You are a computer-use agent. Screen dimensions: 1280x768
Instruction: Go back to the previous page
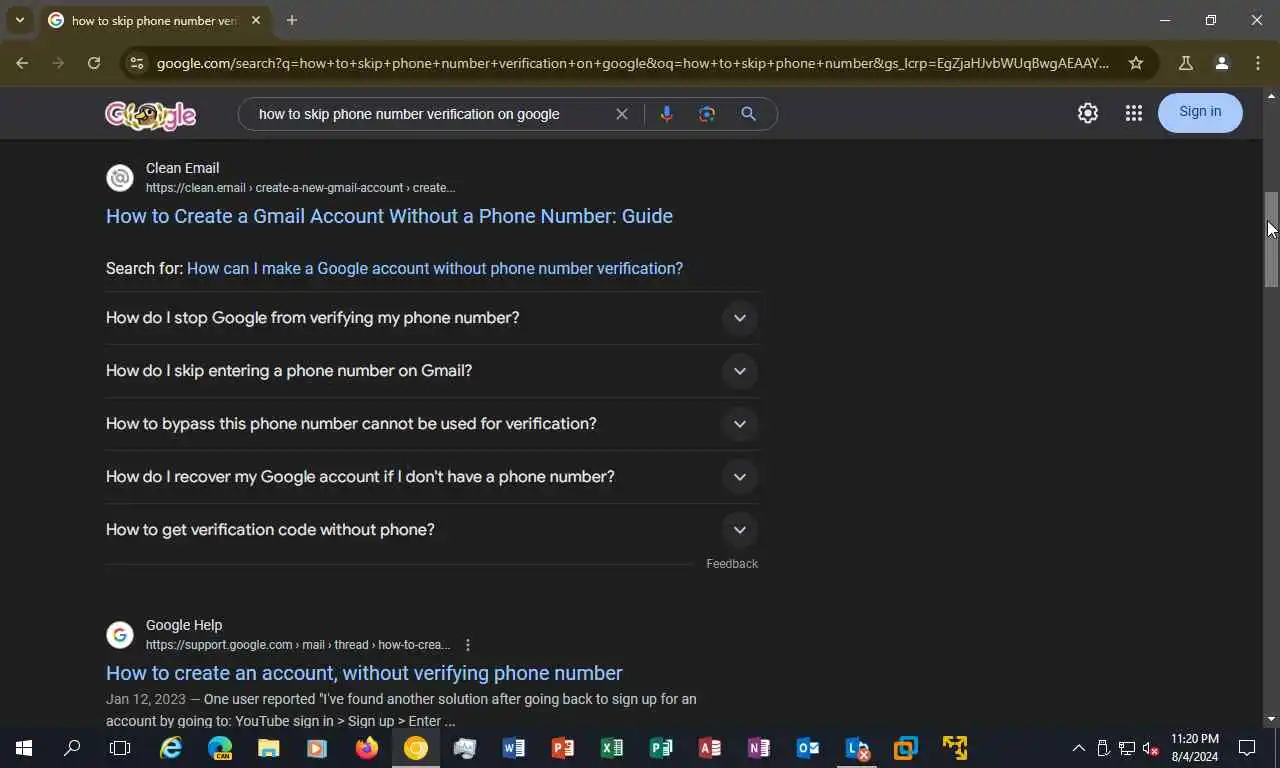pyautogui.click(x=22, y=63)
